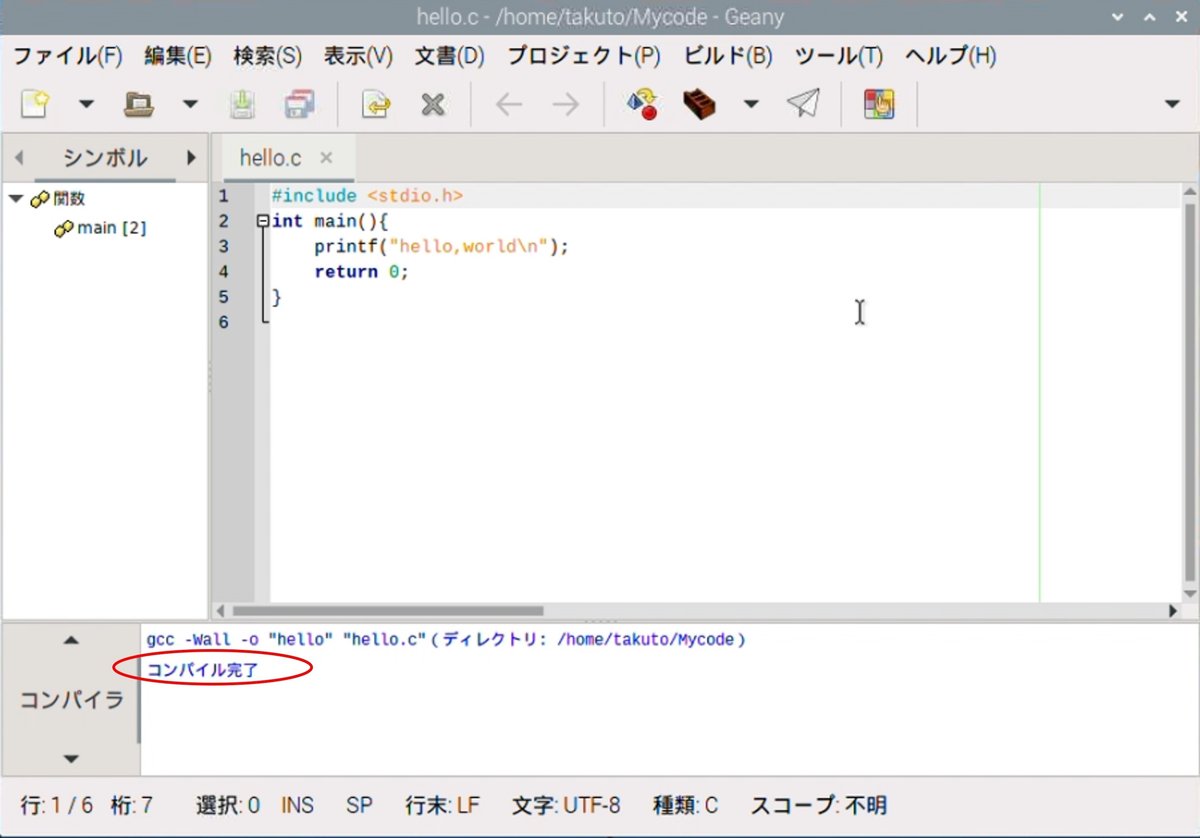Click the return 0; line

(x=362, y=272)
